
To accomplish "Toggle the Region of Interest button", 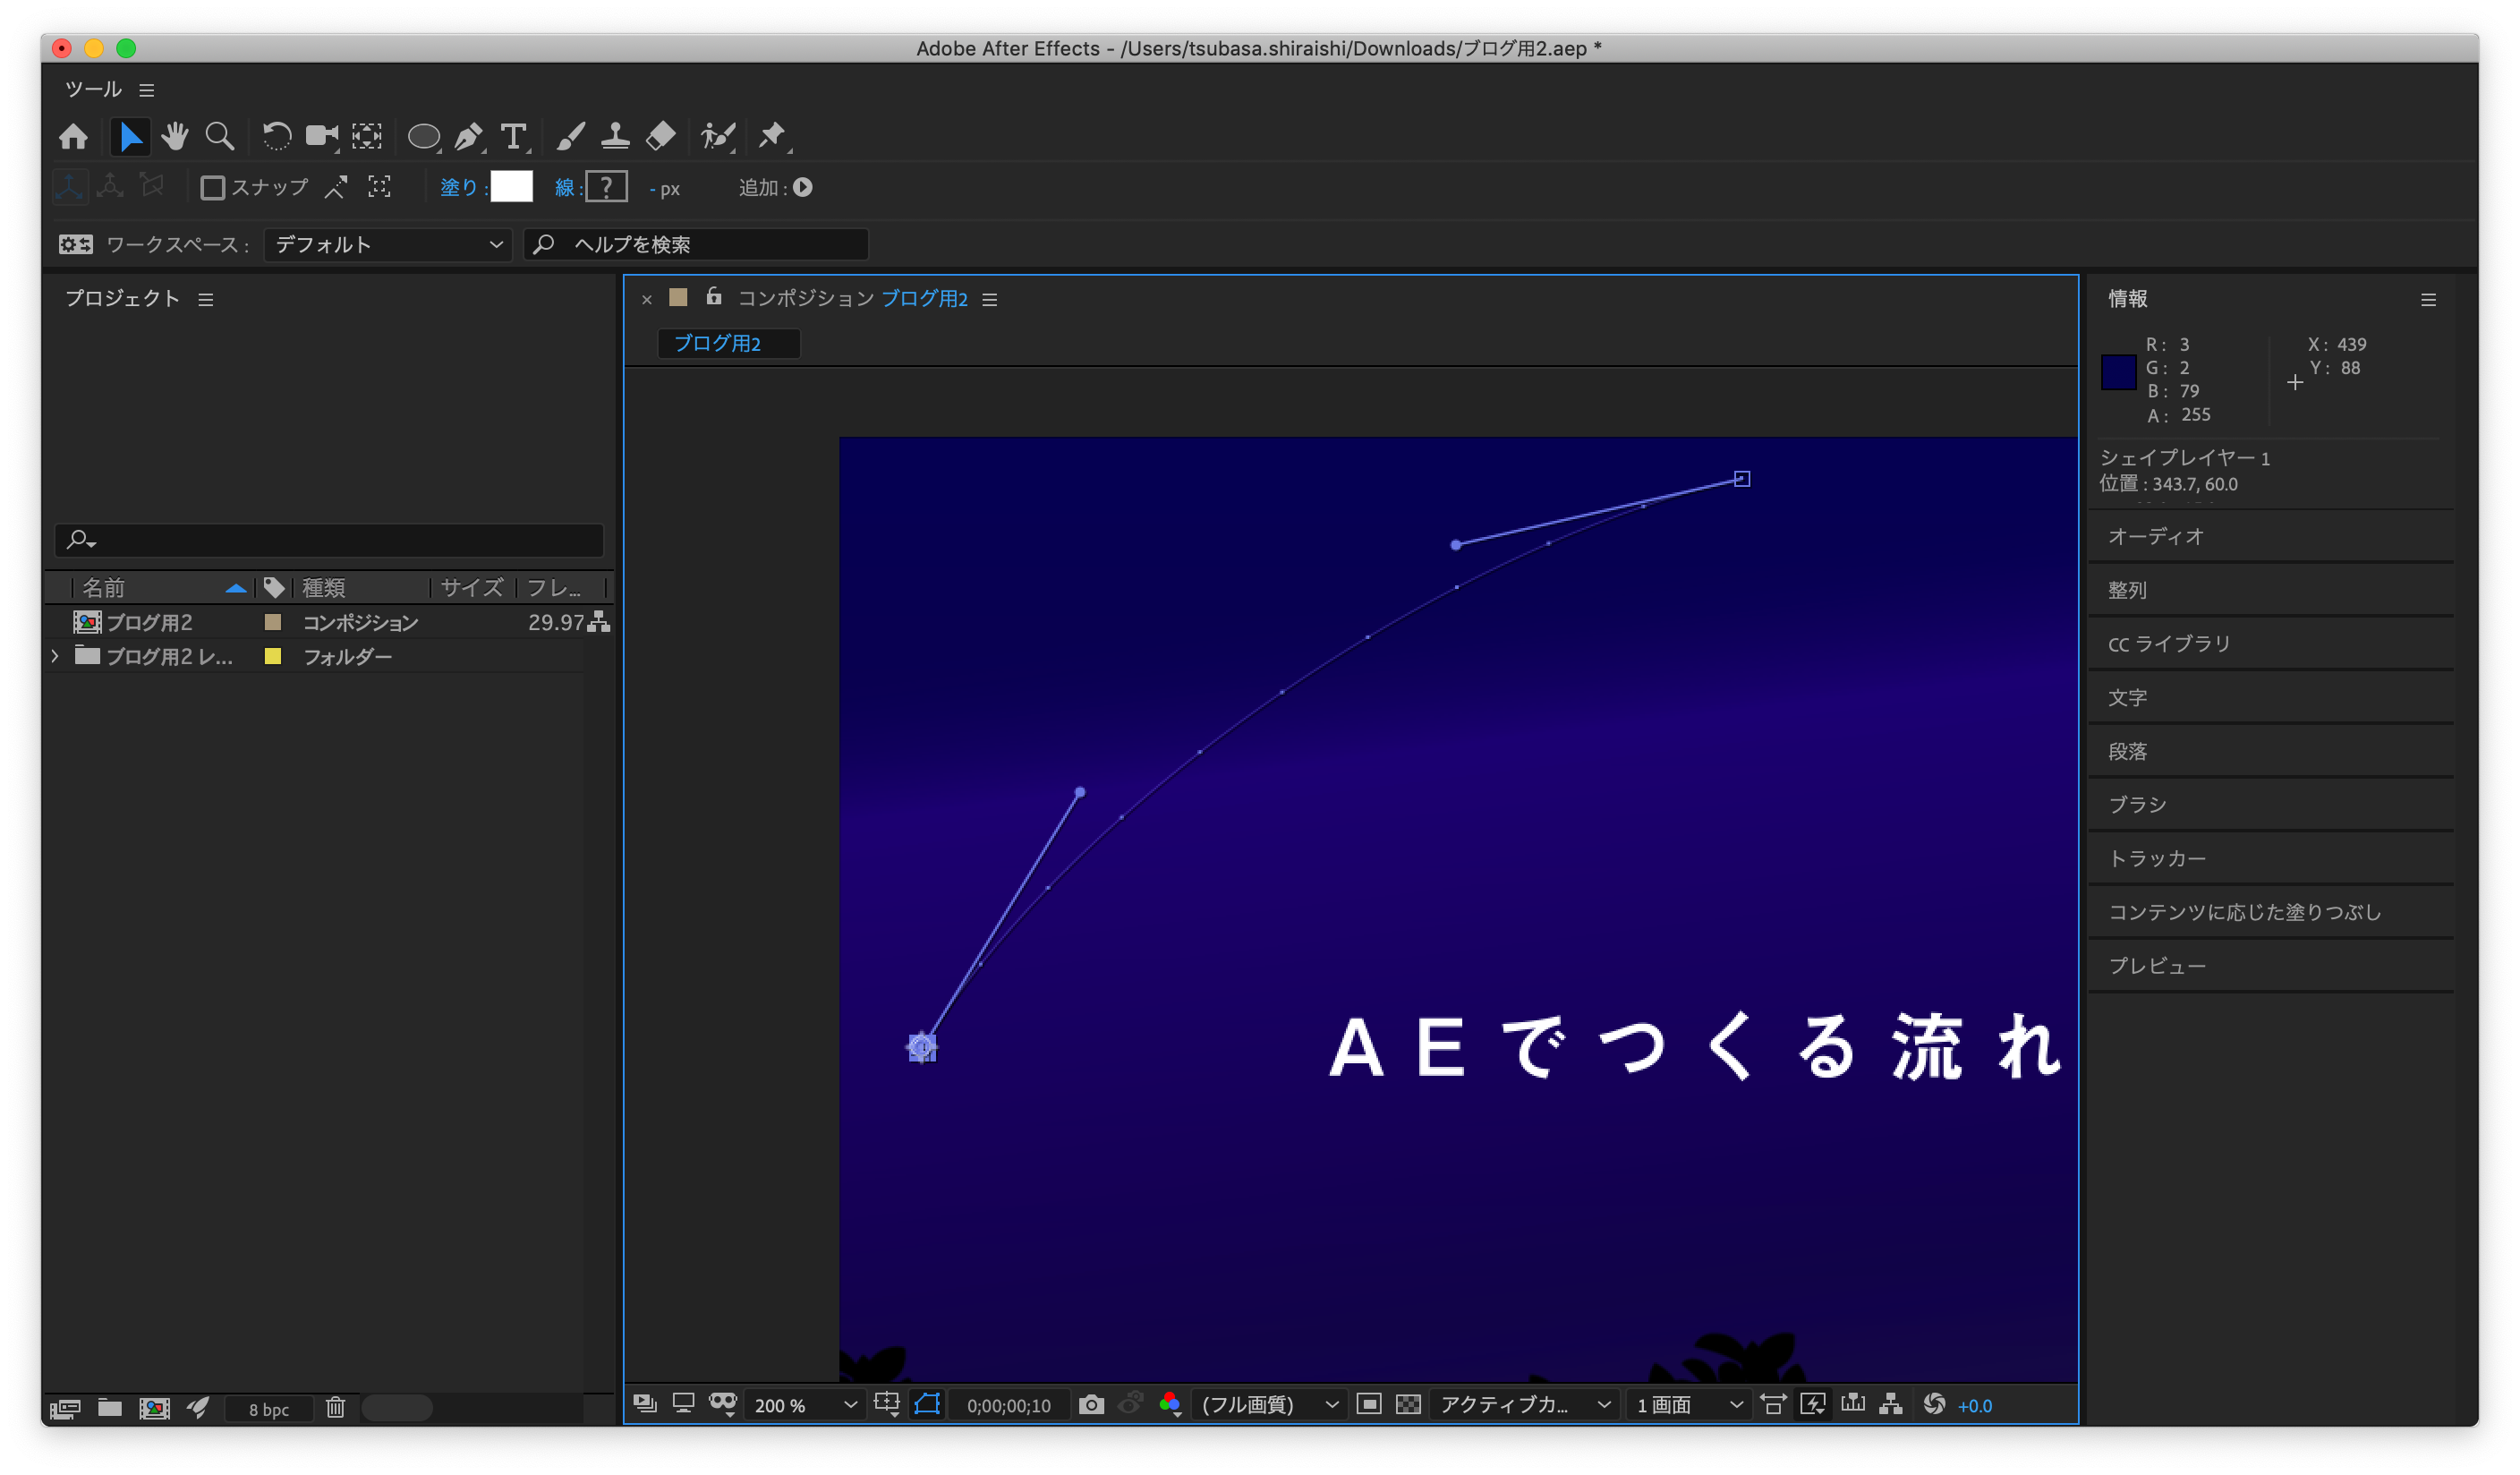I will [1368, 1405].
